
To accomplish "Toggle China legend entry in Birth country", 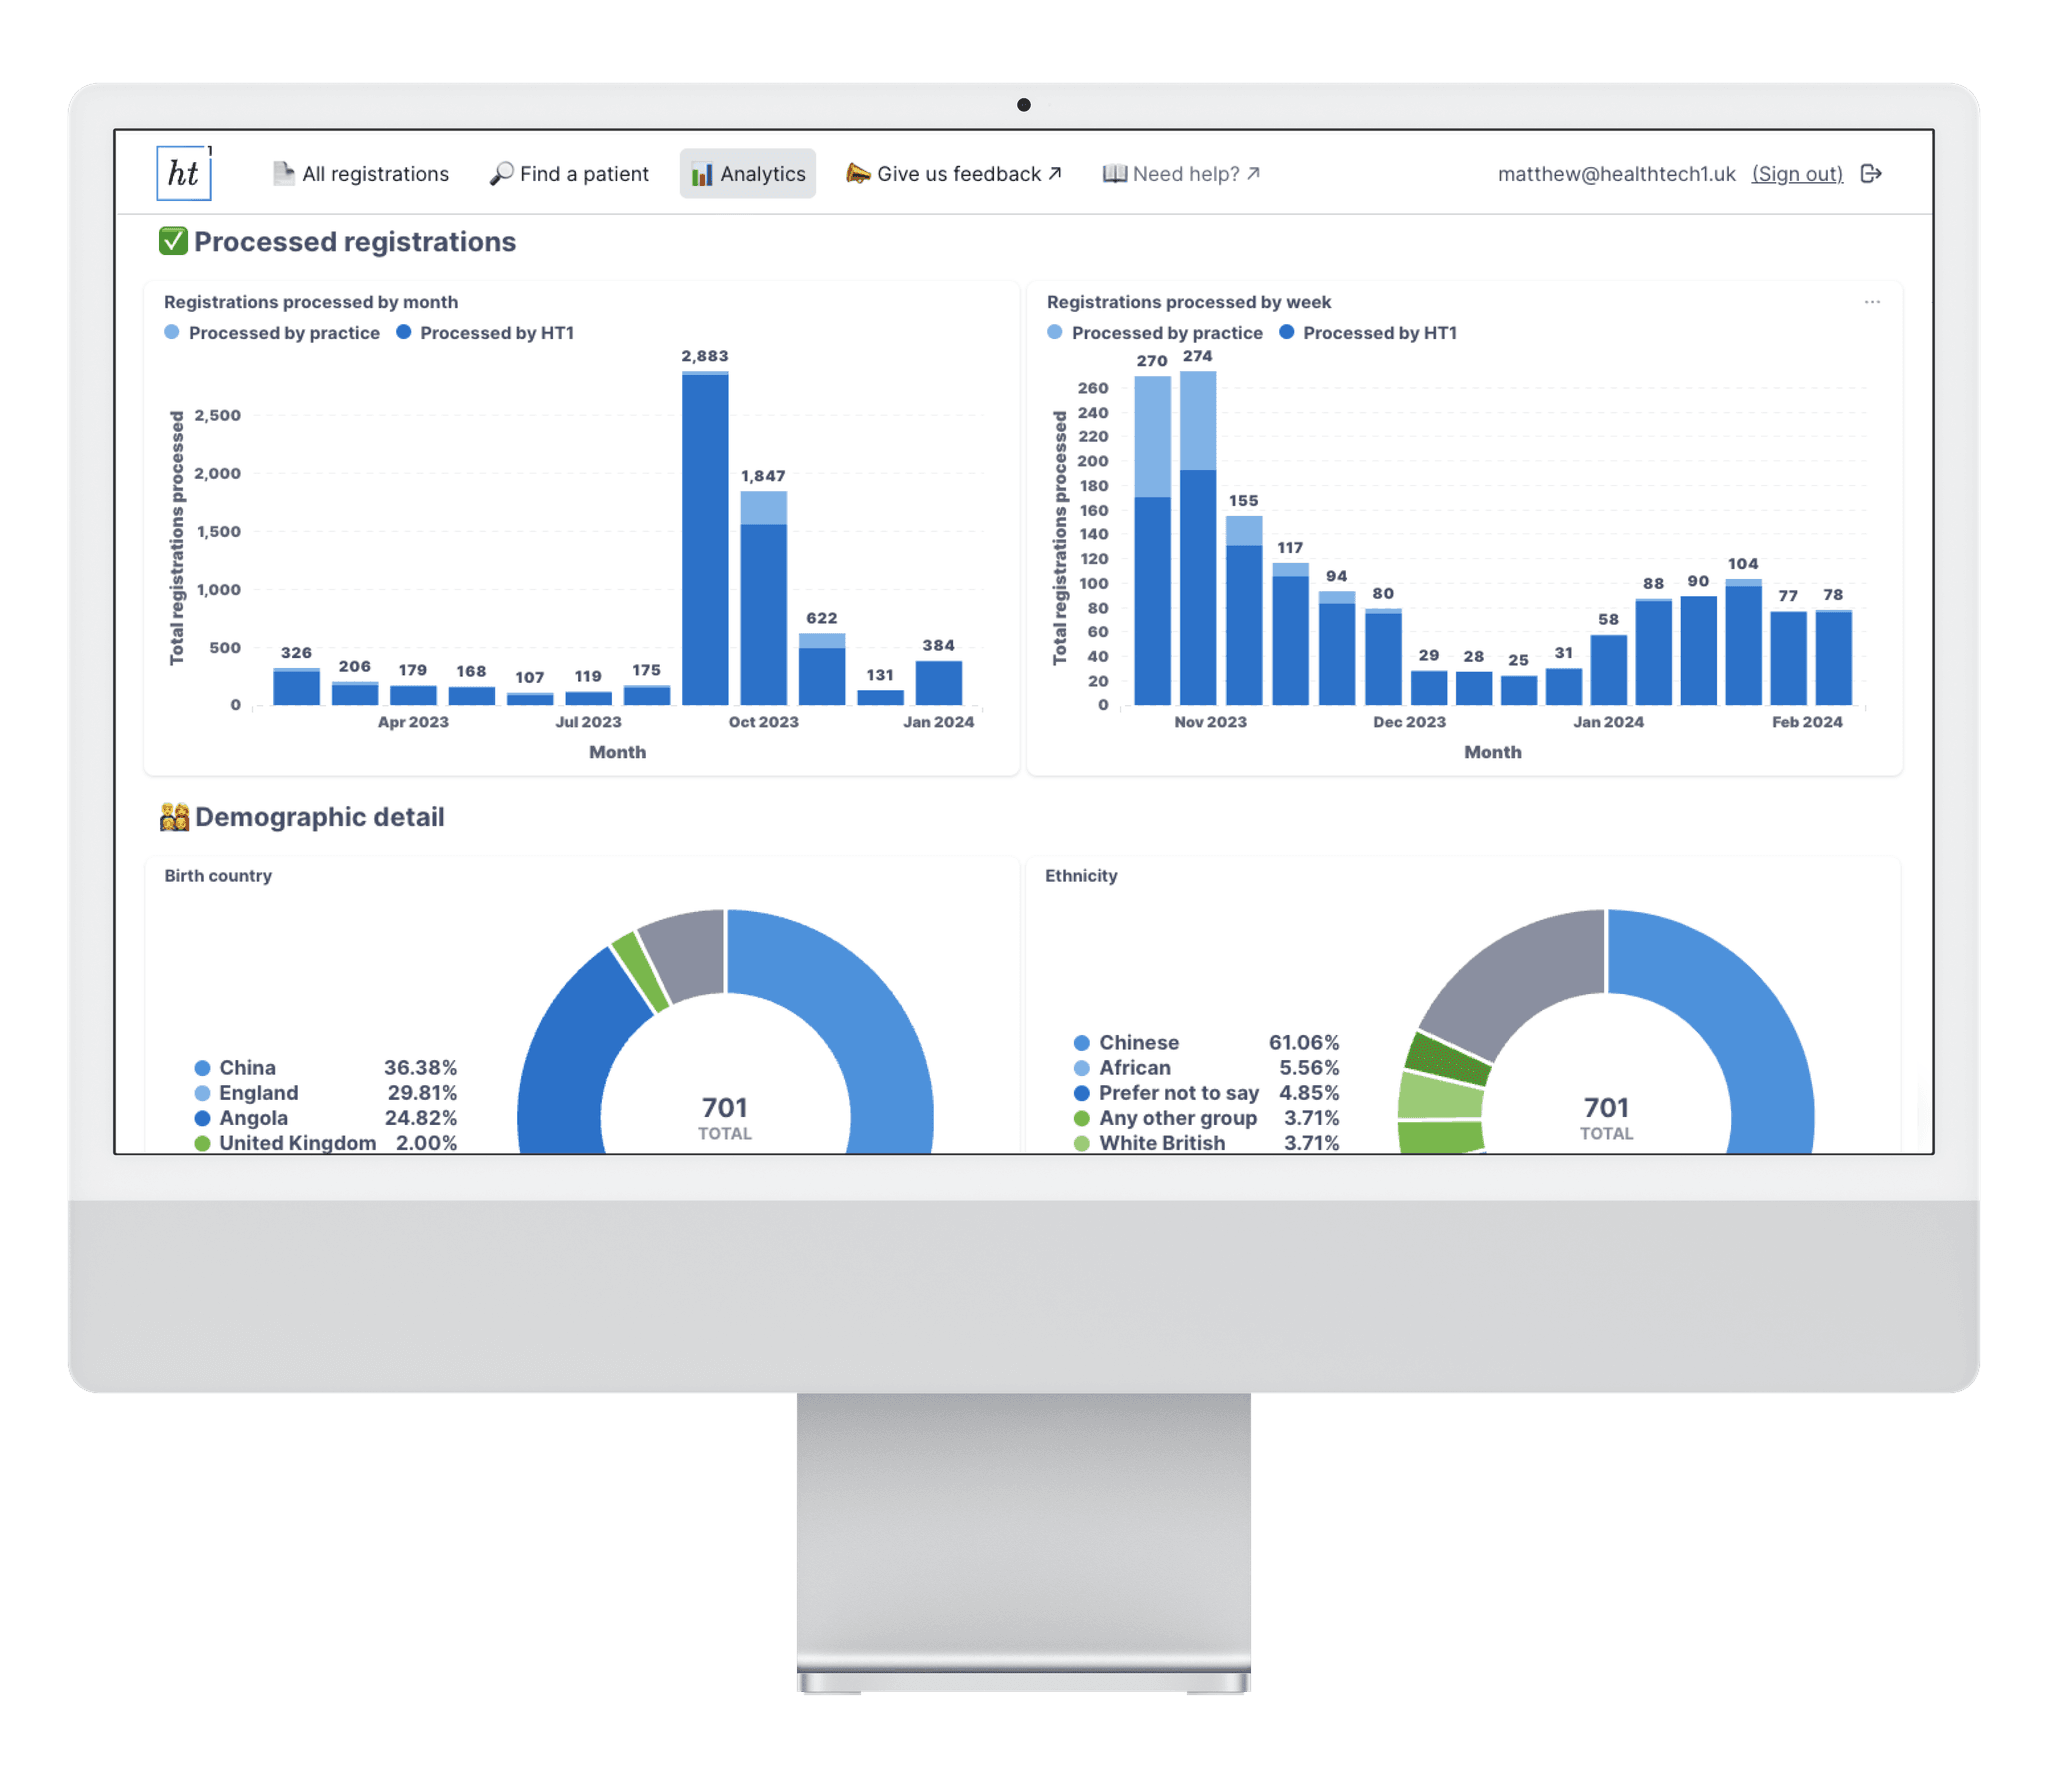I will [x=325, y=1068].
